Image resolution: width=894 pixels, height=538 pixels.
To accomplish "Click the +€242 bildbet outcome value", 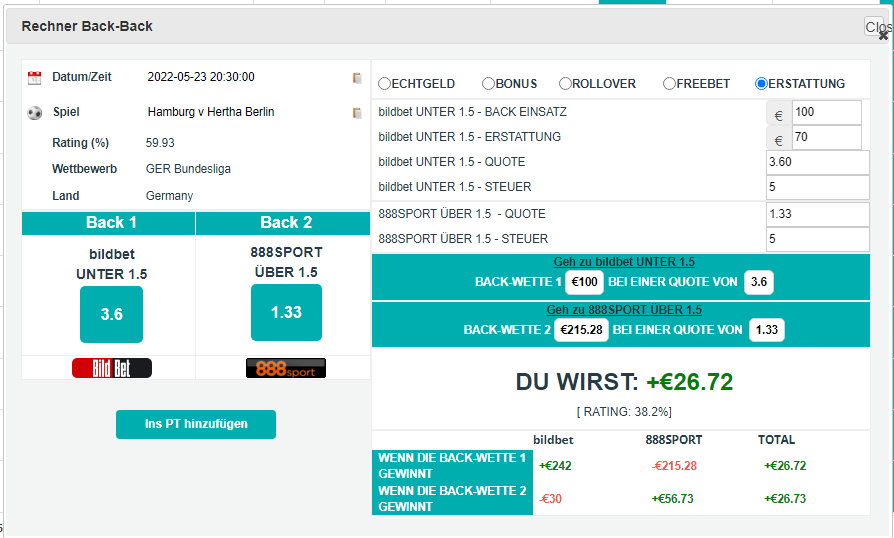I will tap(555, 466).
